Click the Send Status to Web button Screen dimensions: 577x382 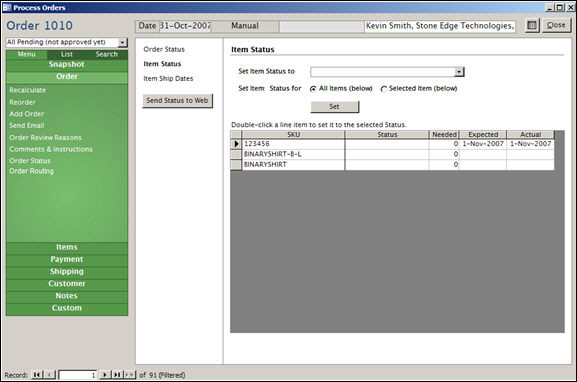[177, 100]
